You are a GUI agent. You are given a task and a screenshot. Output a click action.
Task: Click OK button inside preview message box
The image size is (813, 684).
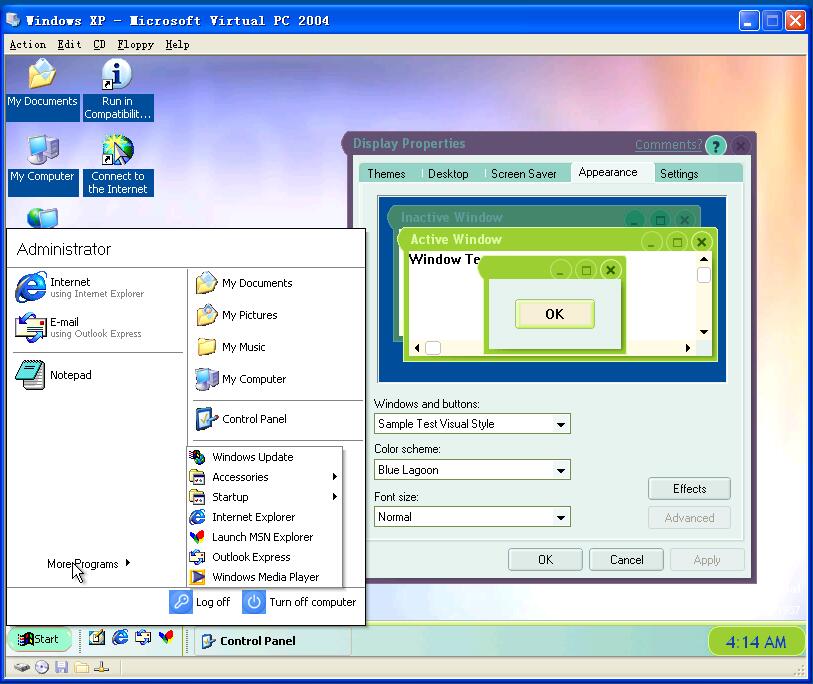pos(554,314)
